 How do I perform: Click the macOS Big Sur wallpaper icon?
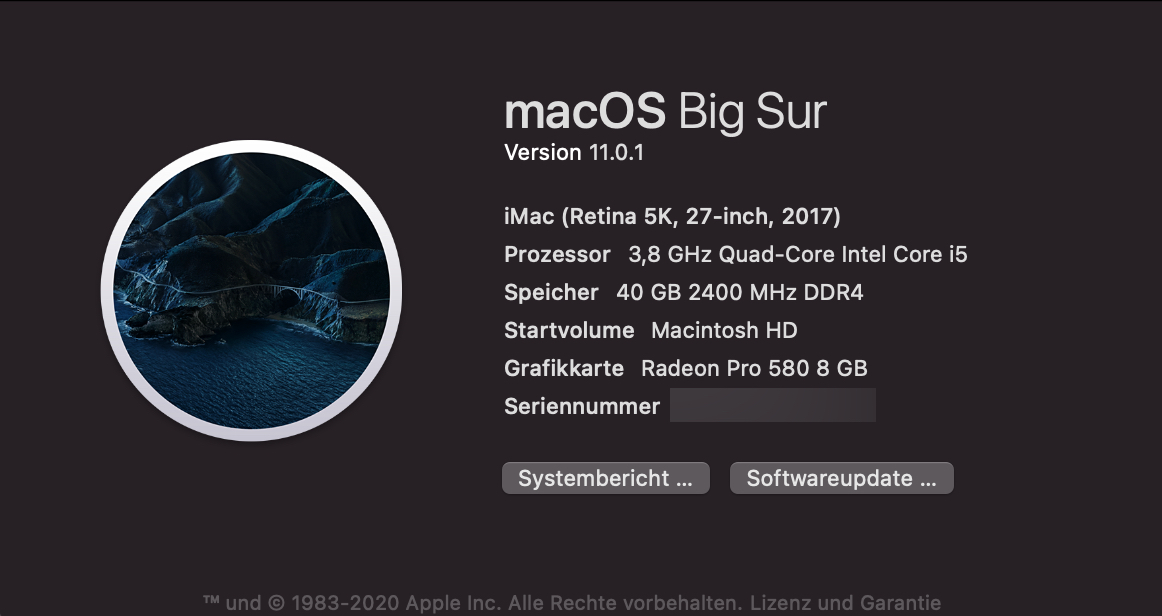click(x=251, y=290)
